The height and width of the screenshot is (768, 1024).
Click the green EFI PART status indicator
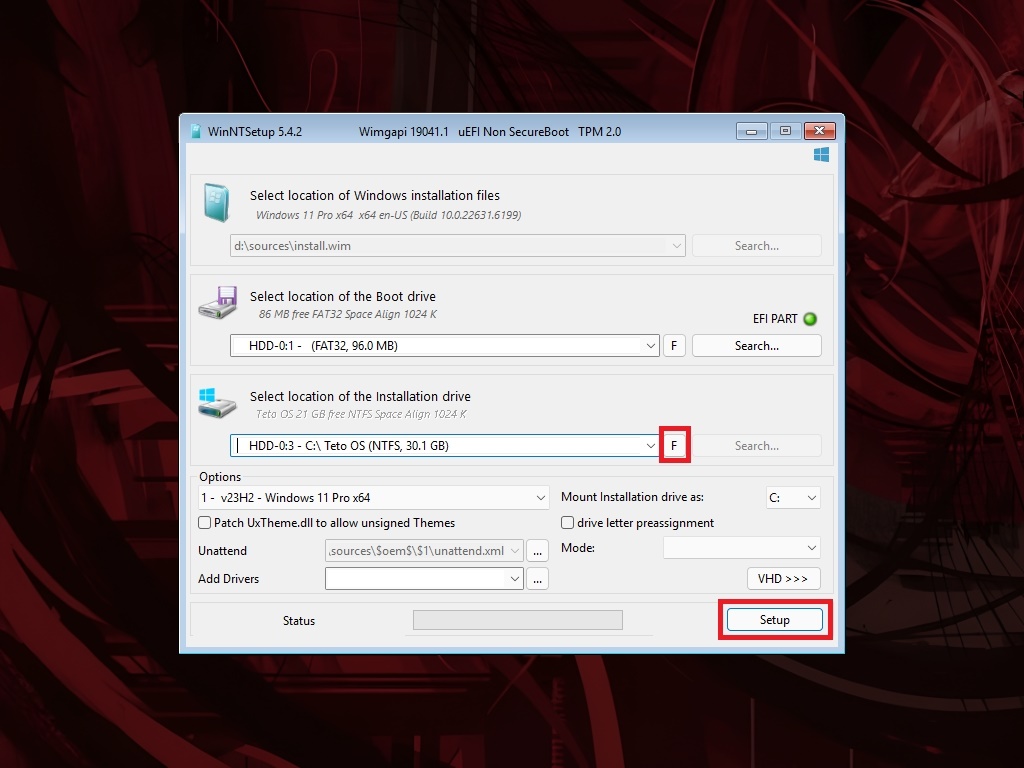(810, 319)
